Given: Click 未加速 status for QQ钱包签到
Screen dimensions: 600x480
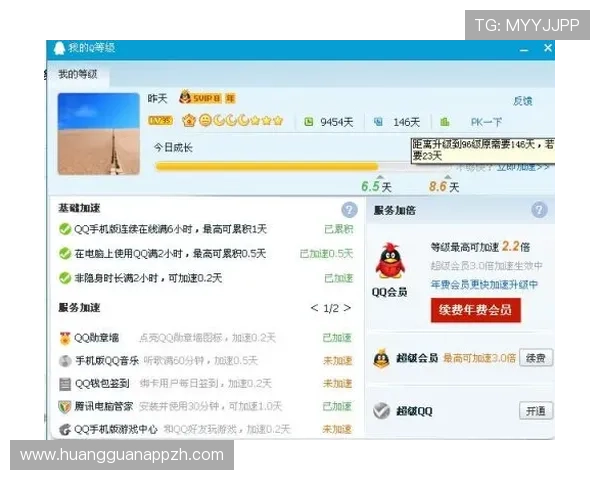Looking at the screenshot, I should pos(337,384).
